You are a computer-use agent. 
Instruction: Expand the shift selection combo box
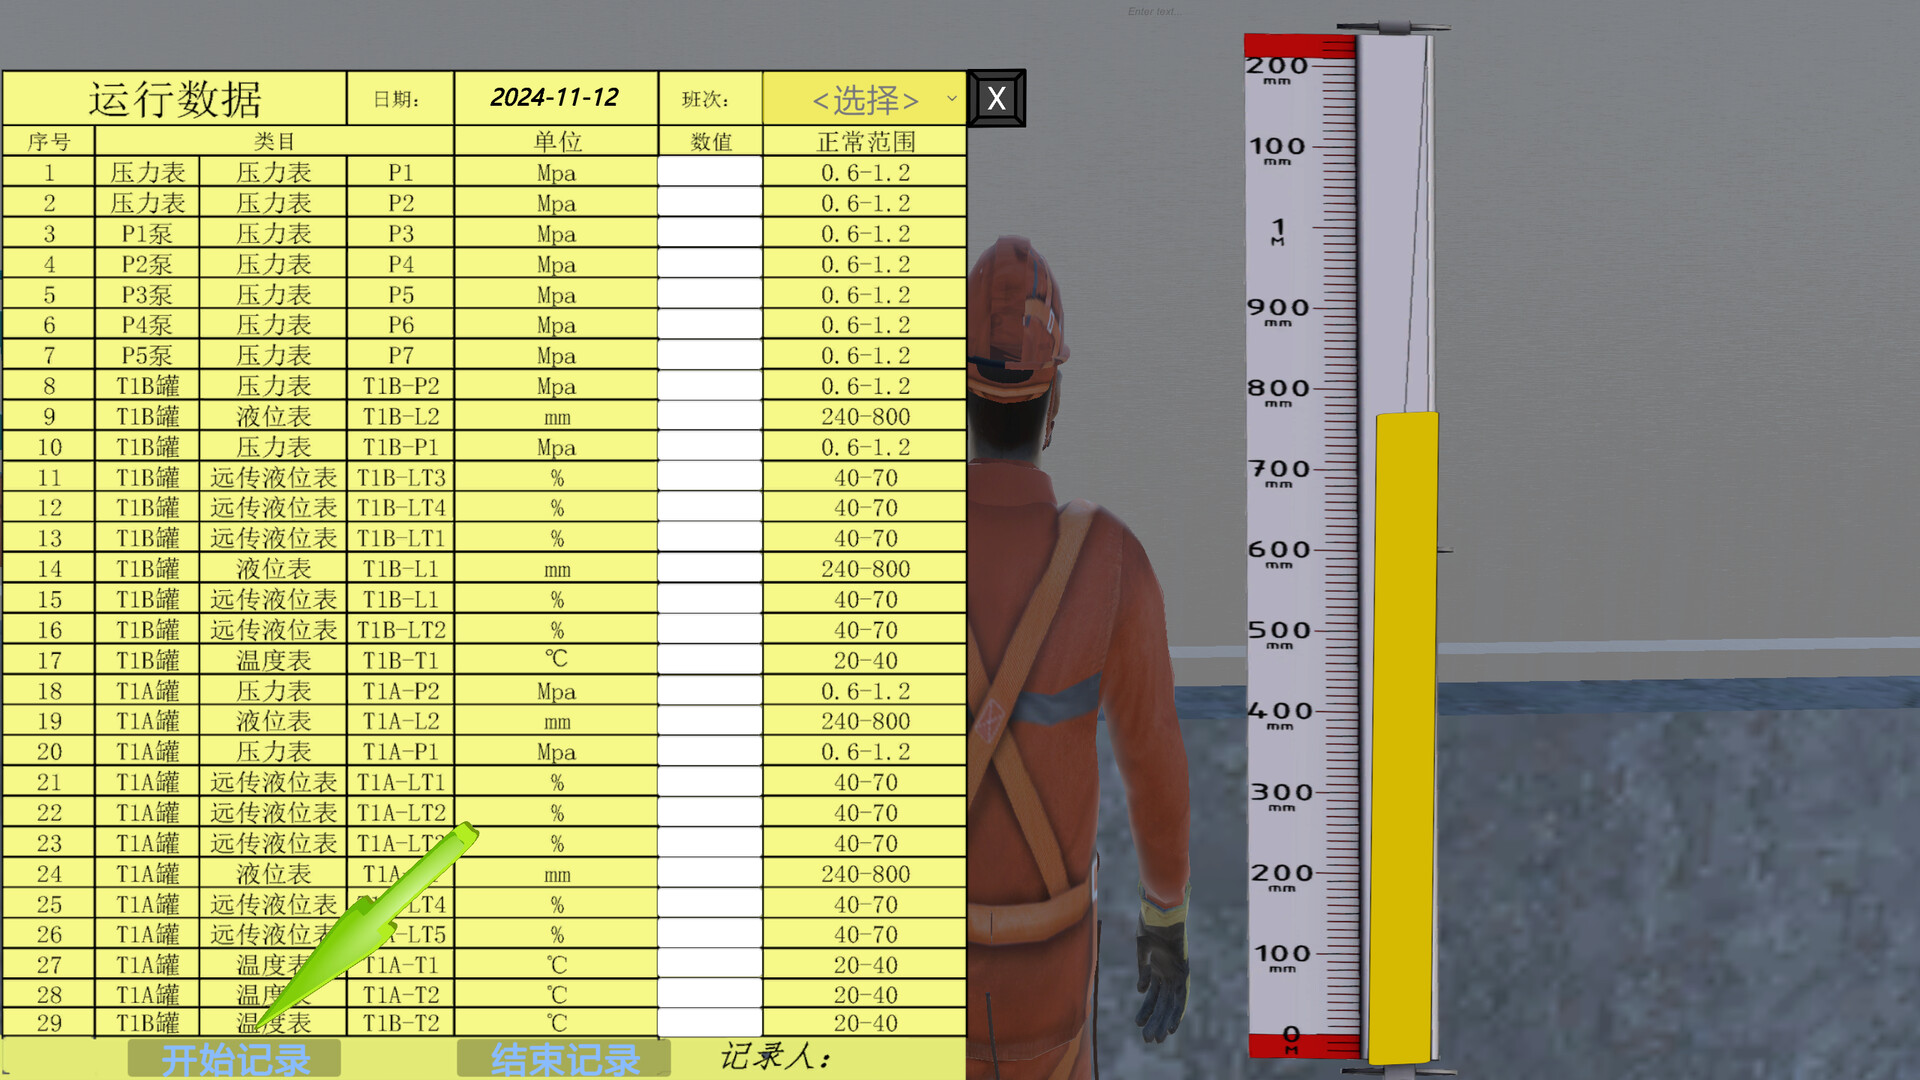(x=863, y=98)
